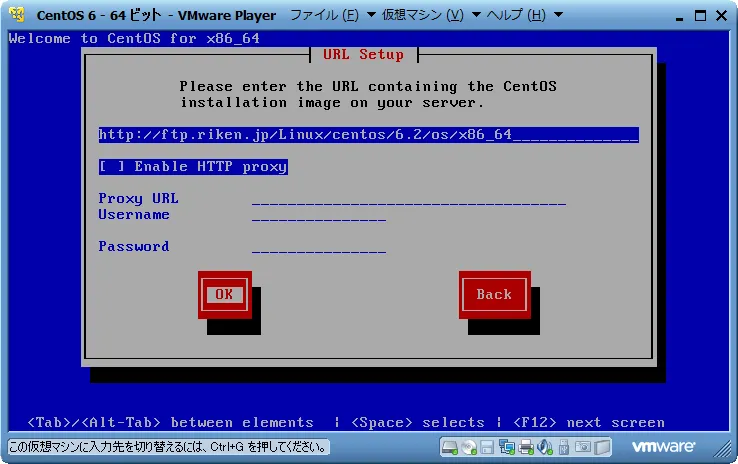Open the ヘルプ (H) menu
Viewport: 738px width, 464px height.
[516, 15]
